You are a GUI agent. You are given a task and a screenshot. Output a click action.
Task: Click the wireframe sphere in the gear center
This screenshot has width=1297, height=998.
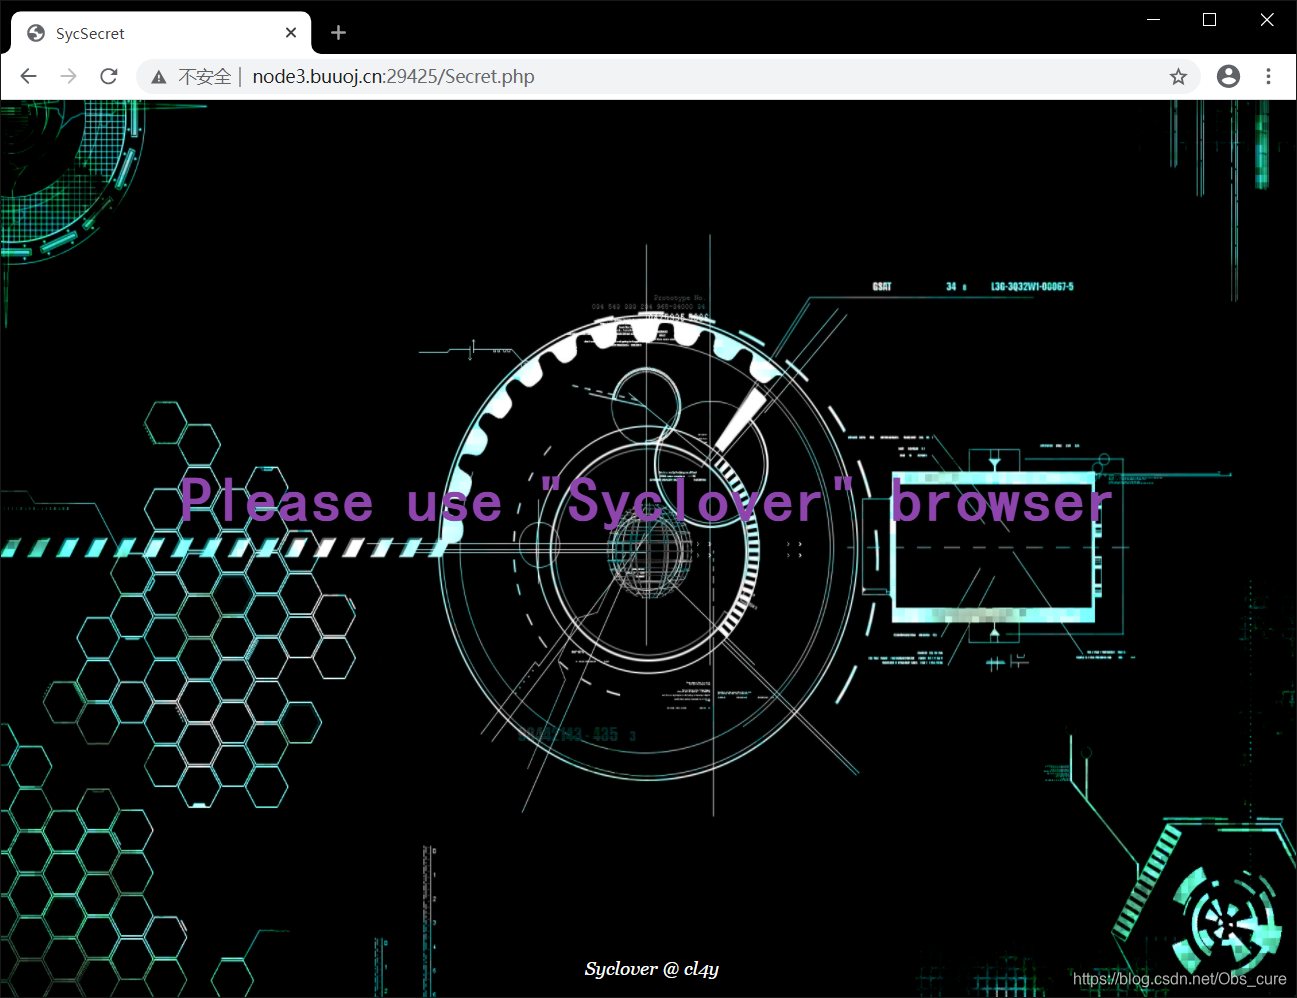[x=648, y=555]
